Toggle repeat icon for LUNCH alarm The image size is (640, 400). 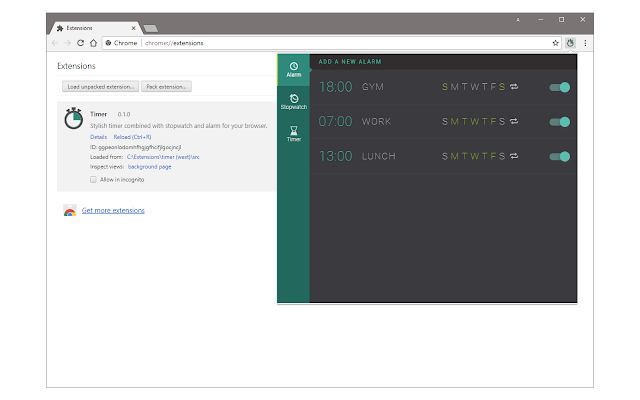click(514, 156)
